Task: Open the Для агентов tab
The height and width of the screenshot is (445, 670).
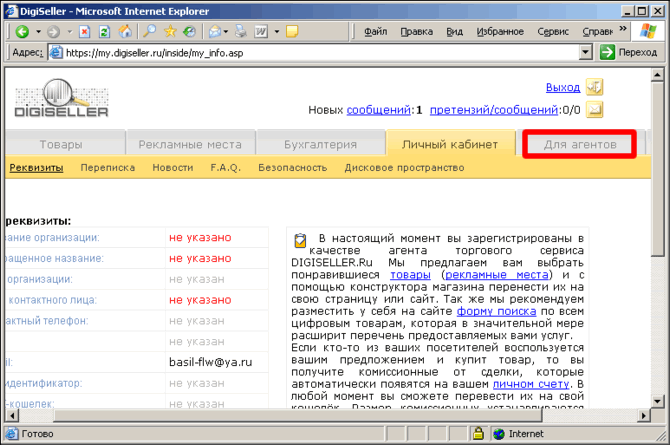Action: point(580,144)
